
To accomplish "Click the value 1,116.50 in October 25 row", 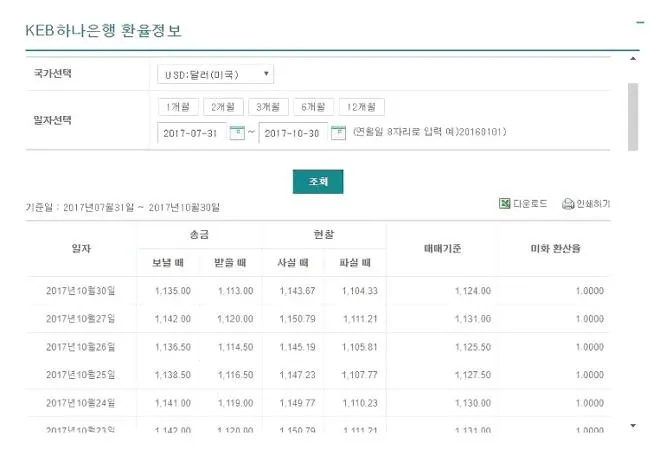I will tap(236, 375).
